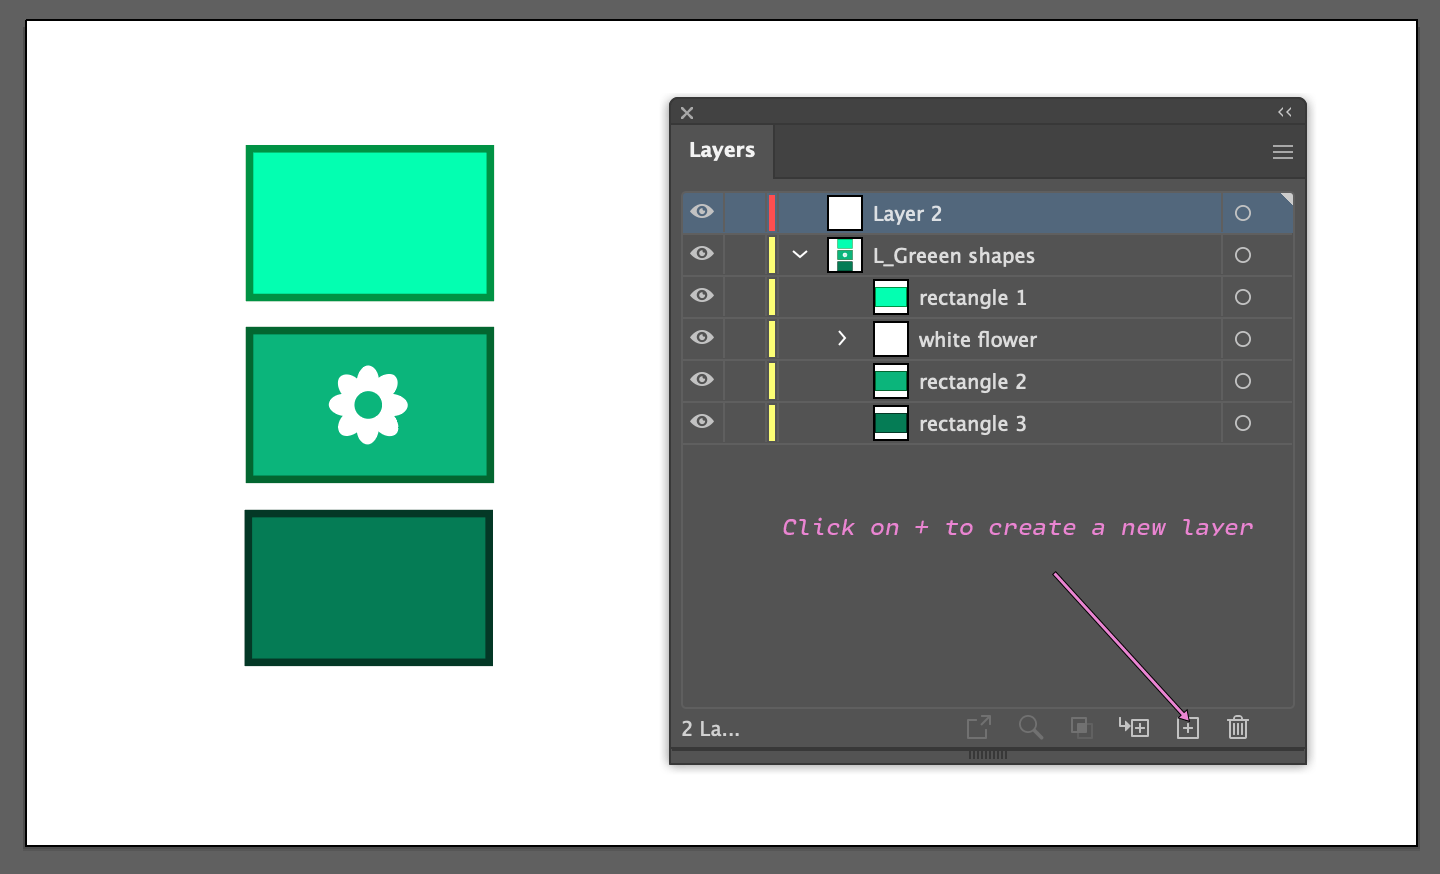Screen dimensions: 1440x874
Task: Collapse the L_Greeen shapes layer
Action: click(800, 255)
